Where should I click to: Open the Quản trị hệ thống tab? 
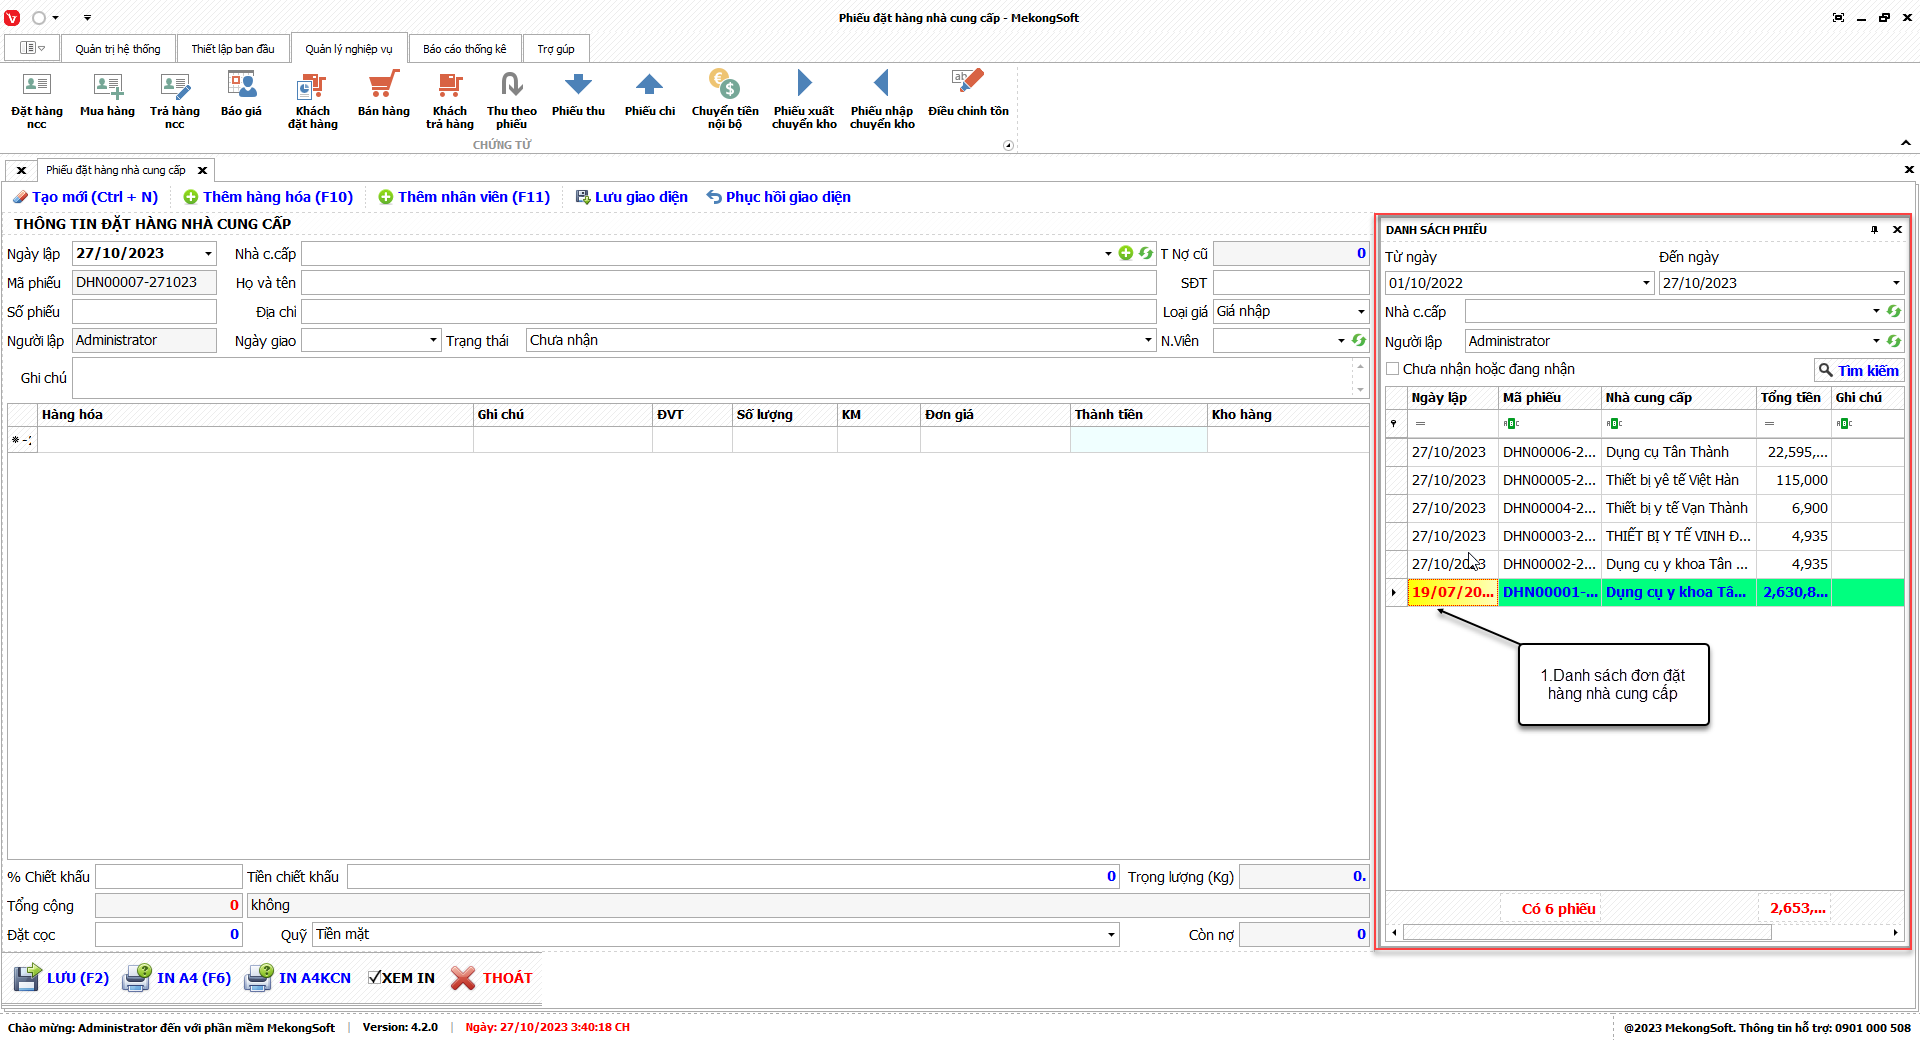pos(118,49)
